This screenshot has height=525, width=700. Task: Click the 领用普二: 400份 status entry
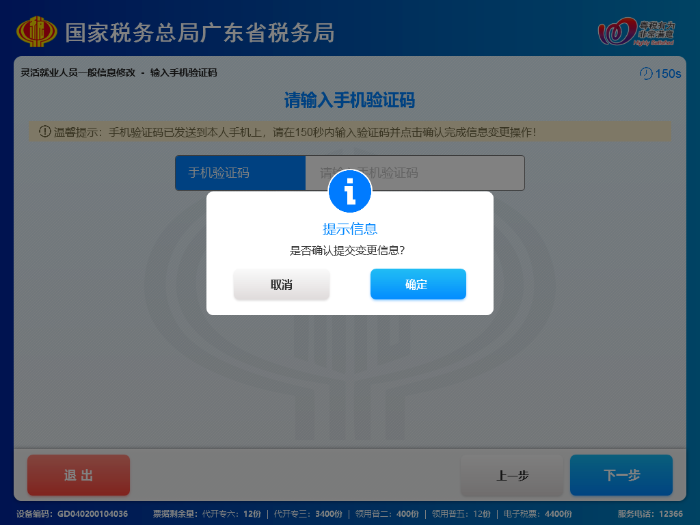(387, 514)
